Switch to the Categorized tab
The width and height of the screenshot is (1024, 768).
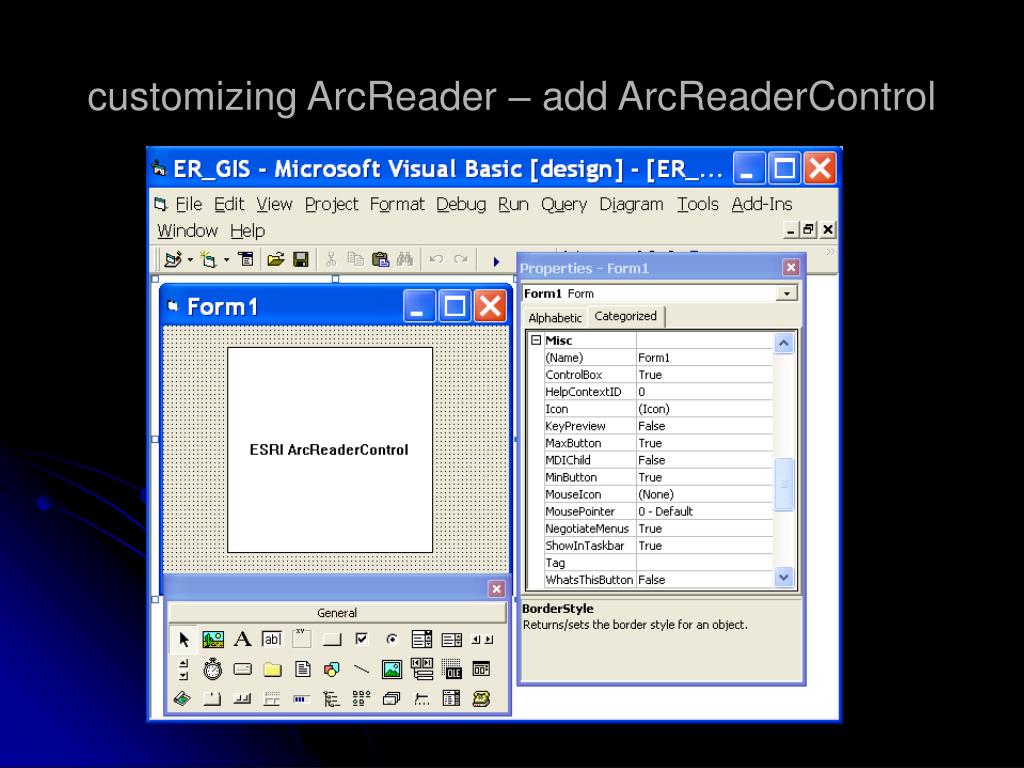tap(626, 316)
